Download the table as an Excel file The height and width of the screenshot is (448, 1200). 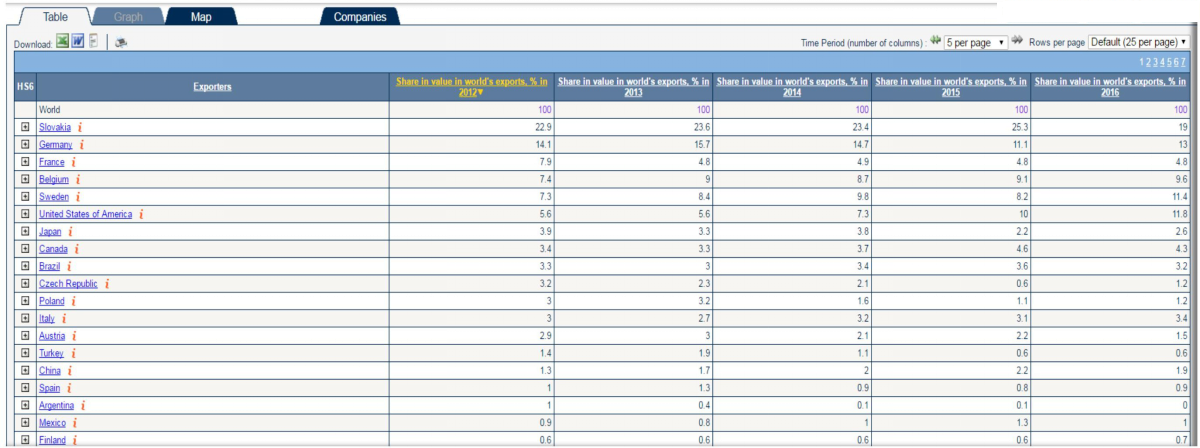pos(61,42)
